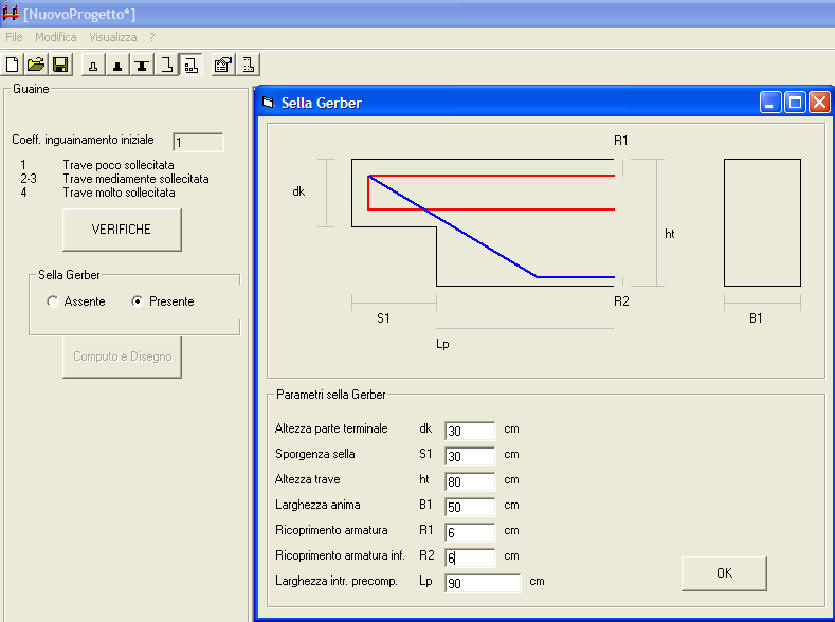This screenshot has width=835, height=622.
Task: Click the Altezza trave ht input field
Action: click(470, 481)
